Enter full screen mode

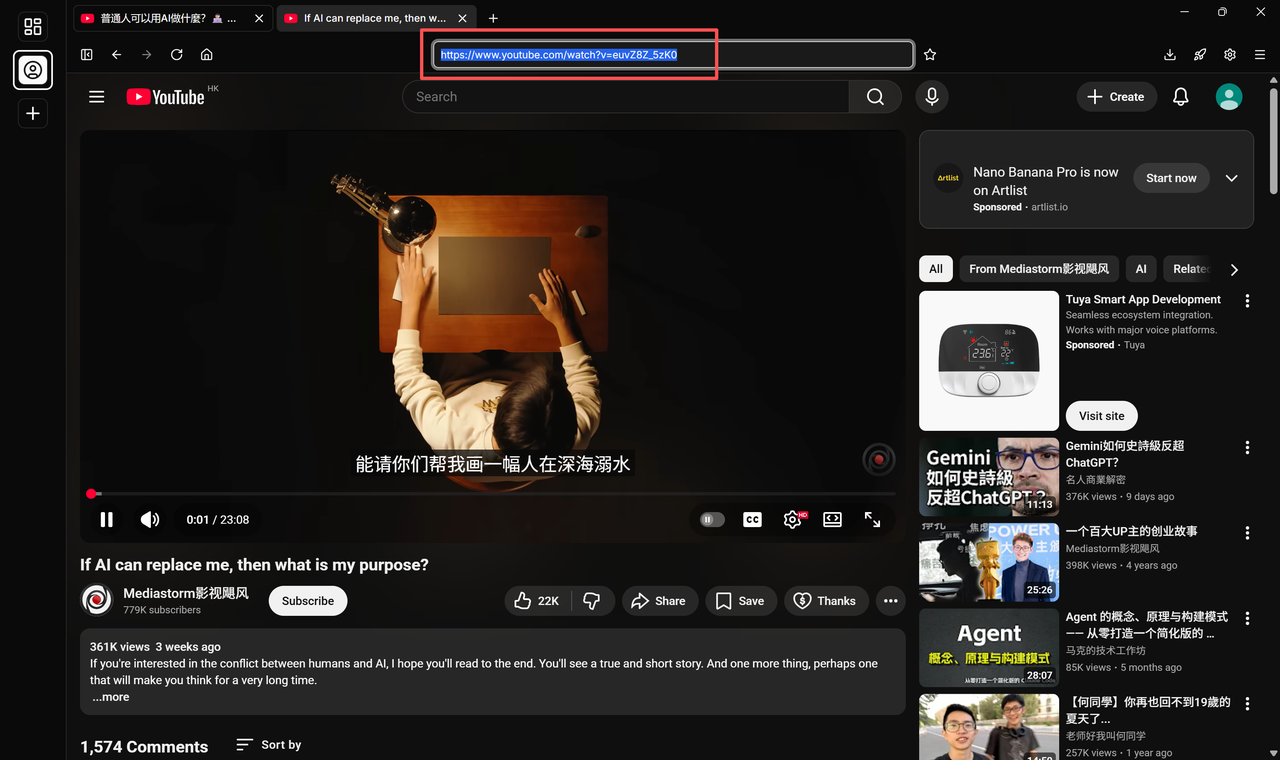[873, 520]
